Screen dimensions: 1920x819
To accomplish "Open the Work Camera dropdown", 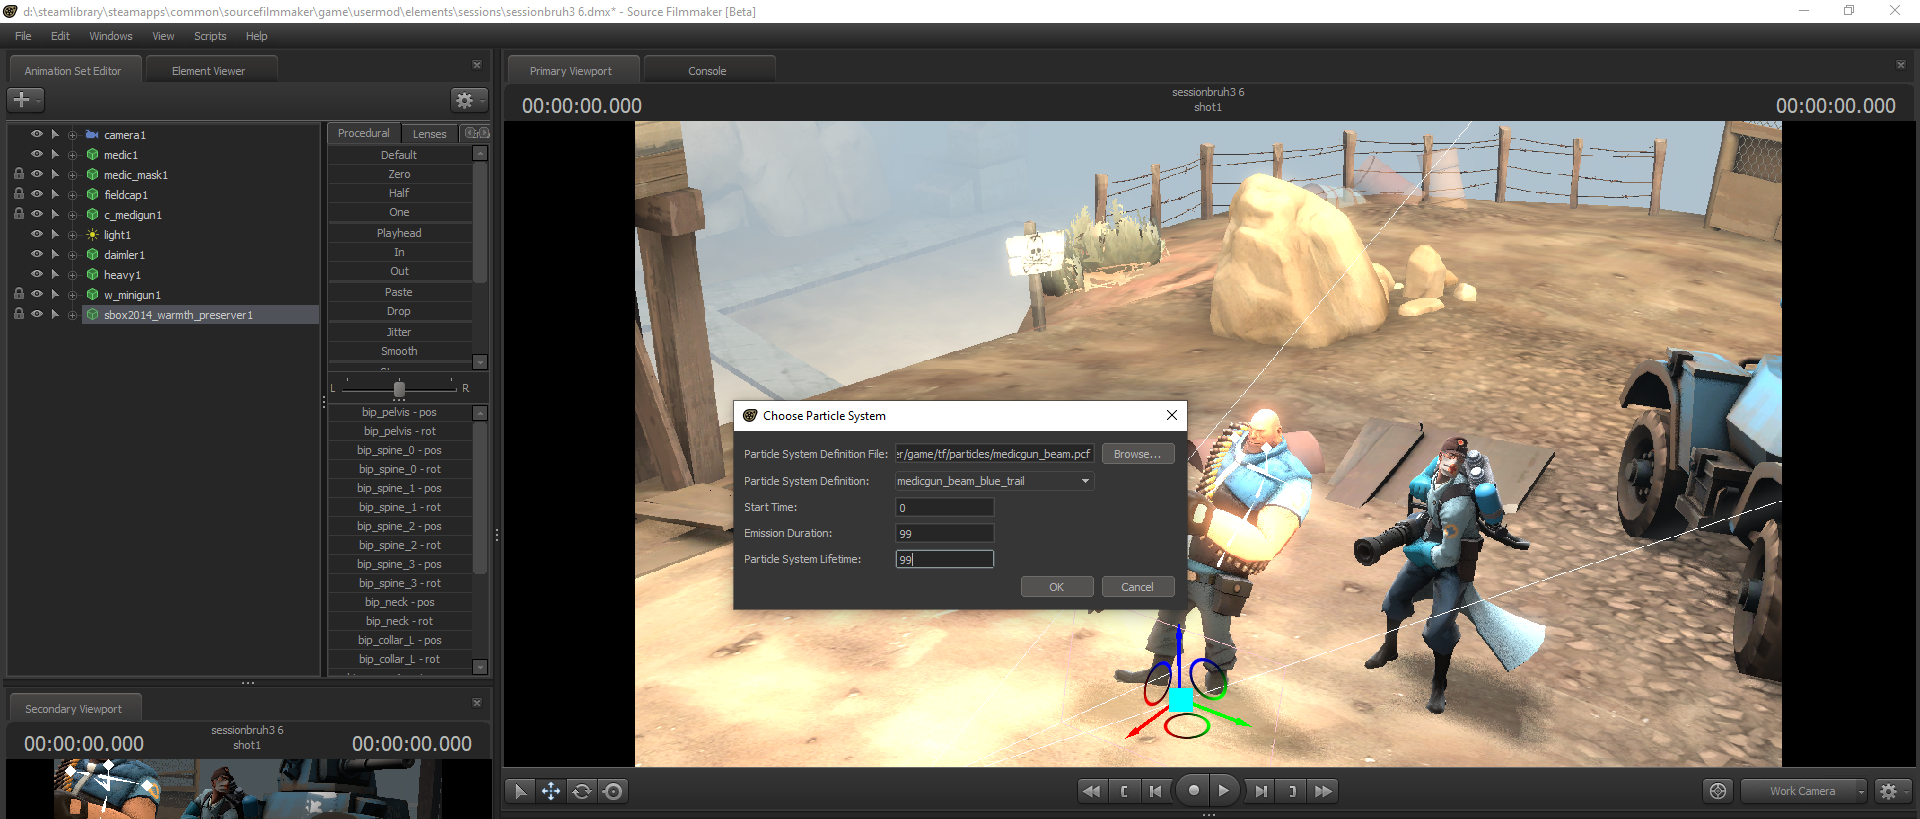I will (1804, 791).
